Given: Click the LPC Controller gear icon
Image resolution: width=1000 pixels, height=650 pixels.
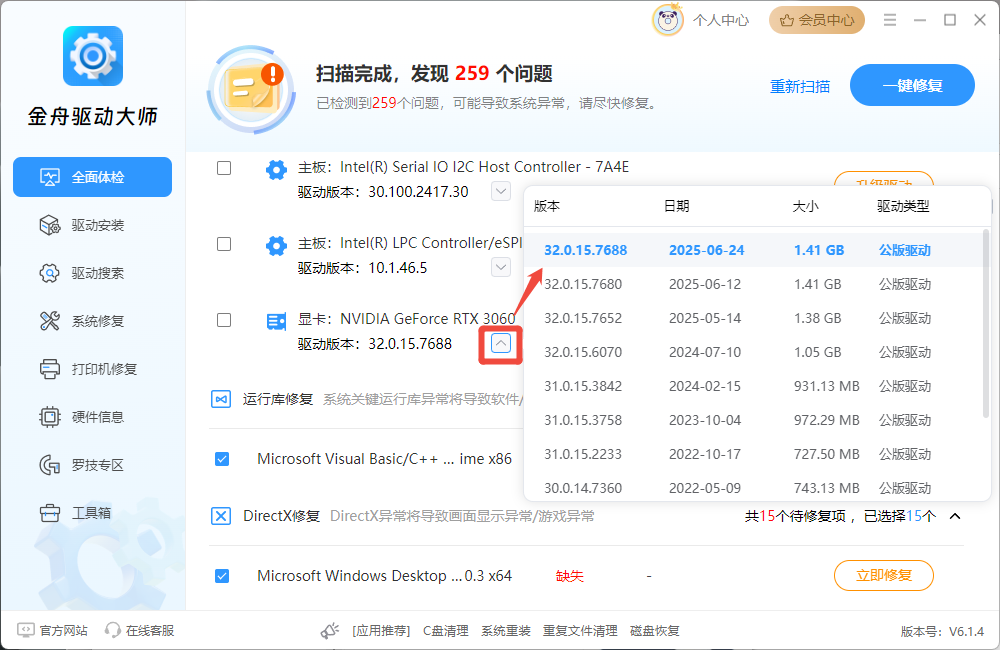Looking at the screenshot, I should [276, 246].
